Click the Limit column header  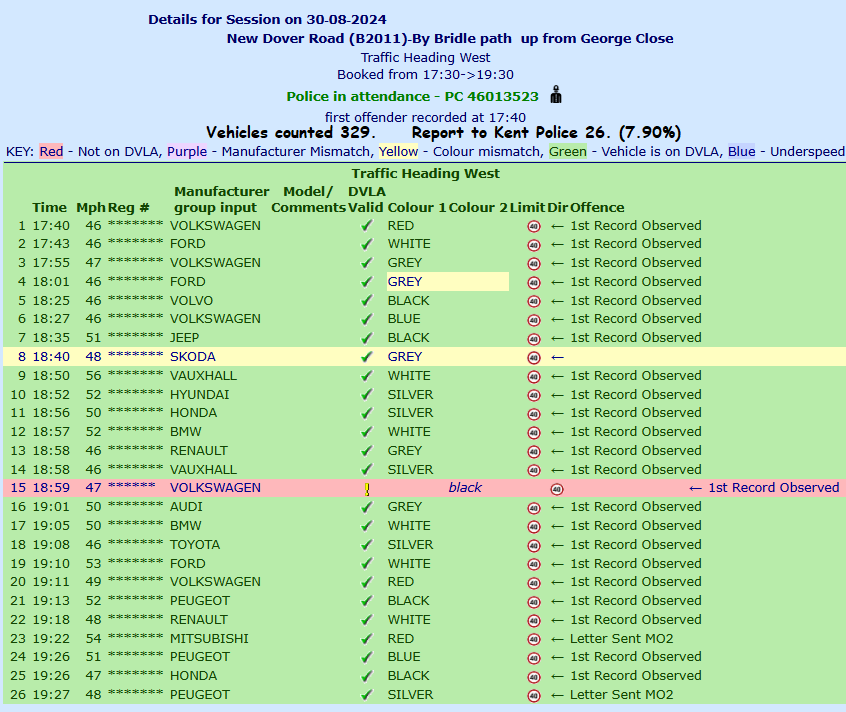click(x=528, y=208)
